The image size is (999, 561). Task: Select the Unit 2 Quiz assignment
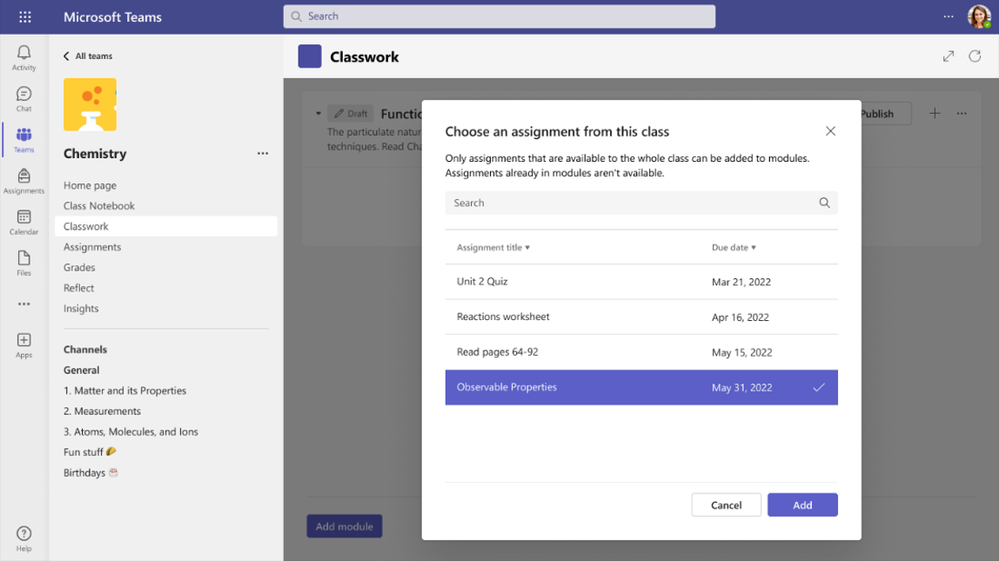(641, 281)
